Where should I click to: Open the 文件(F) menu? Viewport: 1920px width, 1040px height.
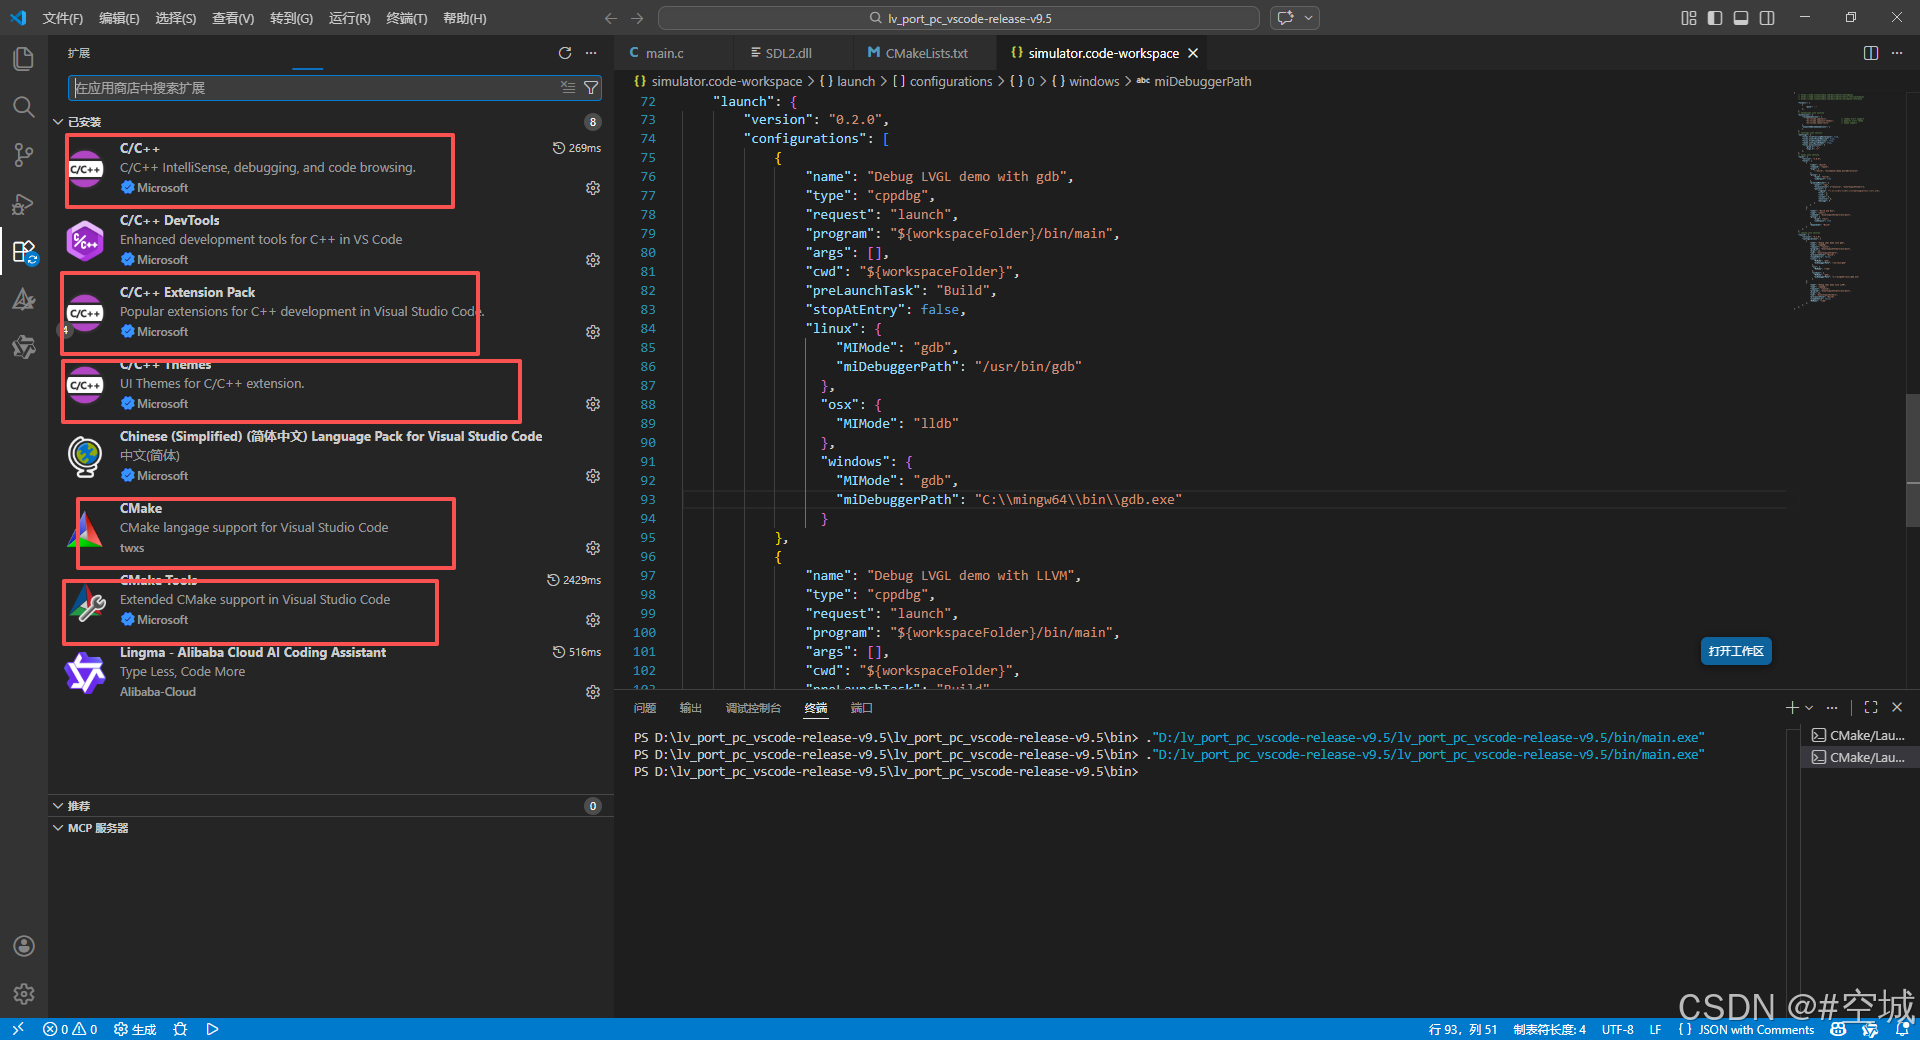point(62,18)
